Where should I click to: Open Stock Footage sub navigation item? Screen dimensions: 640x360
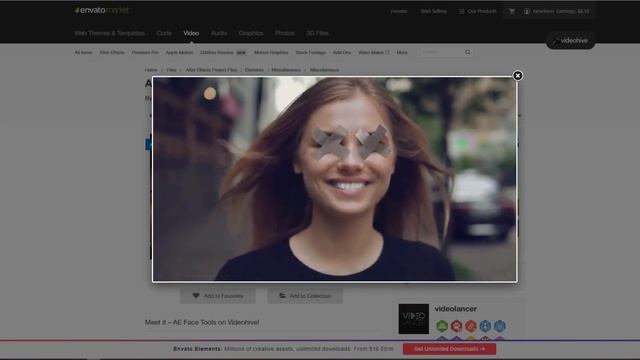pos(311,53)
